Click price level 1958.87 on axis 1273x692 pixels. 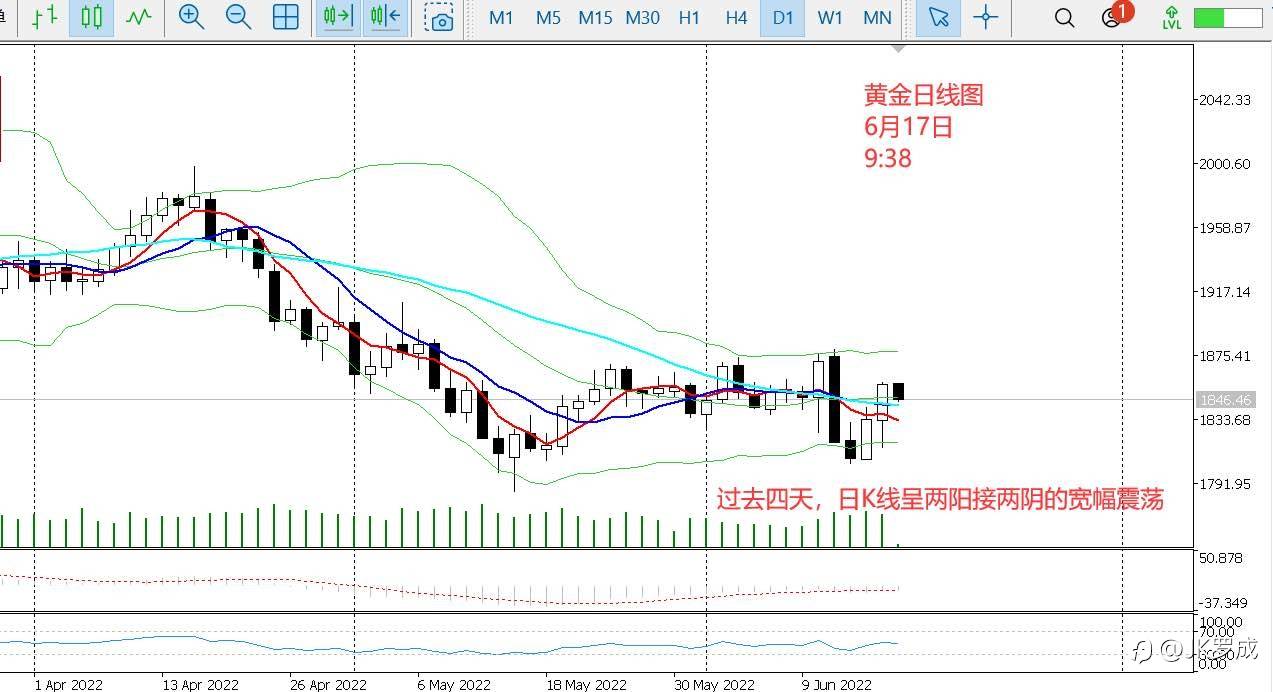(x=1225, y=228)
